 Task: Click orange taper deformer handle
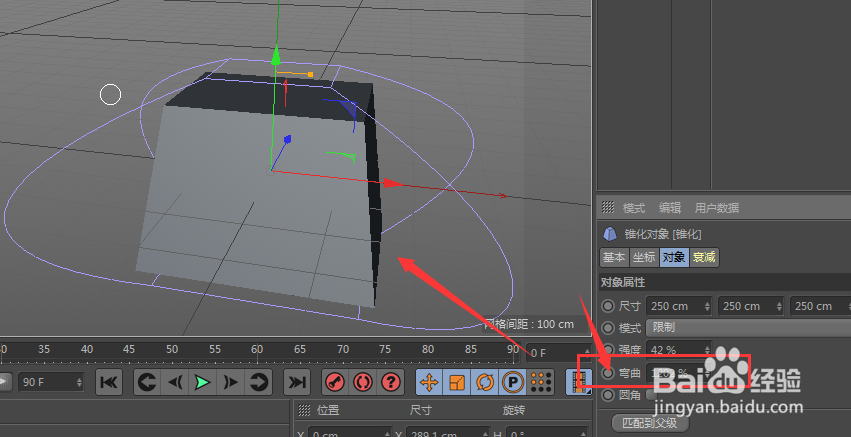(x=310, y=74)
